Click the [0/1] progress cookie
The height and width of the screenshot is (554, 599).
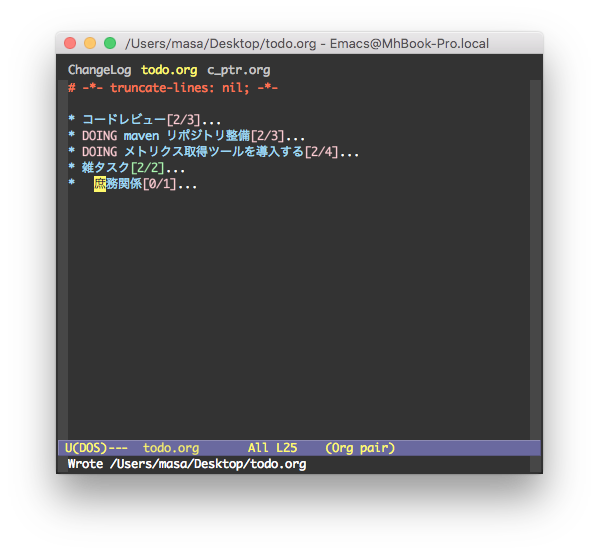(160, 184)
